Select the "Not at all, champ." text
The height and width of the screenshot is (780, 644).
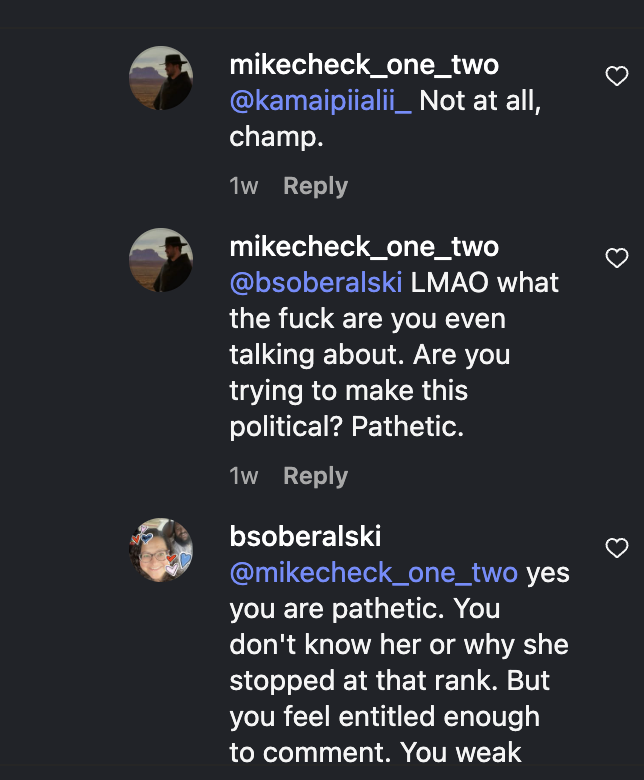tap(385, 119)
